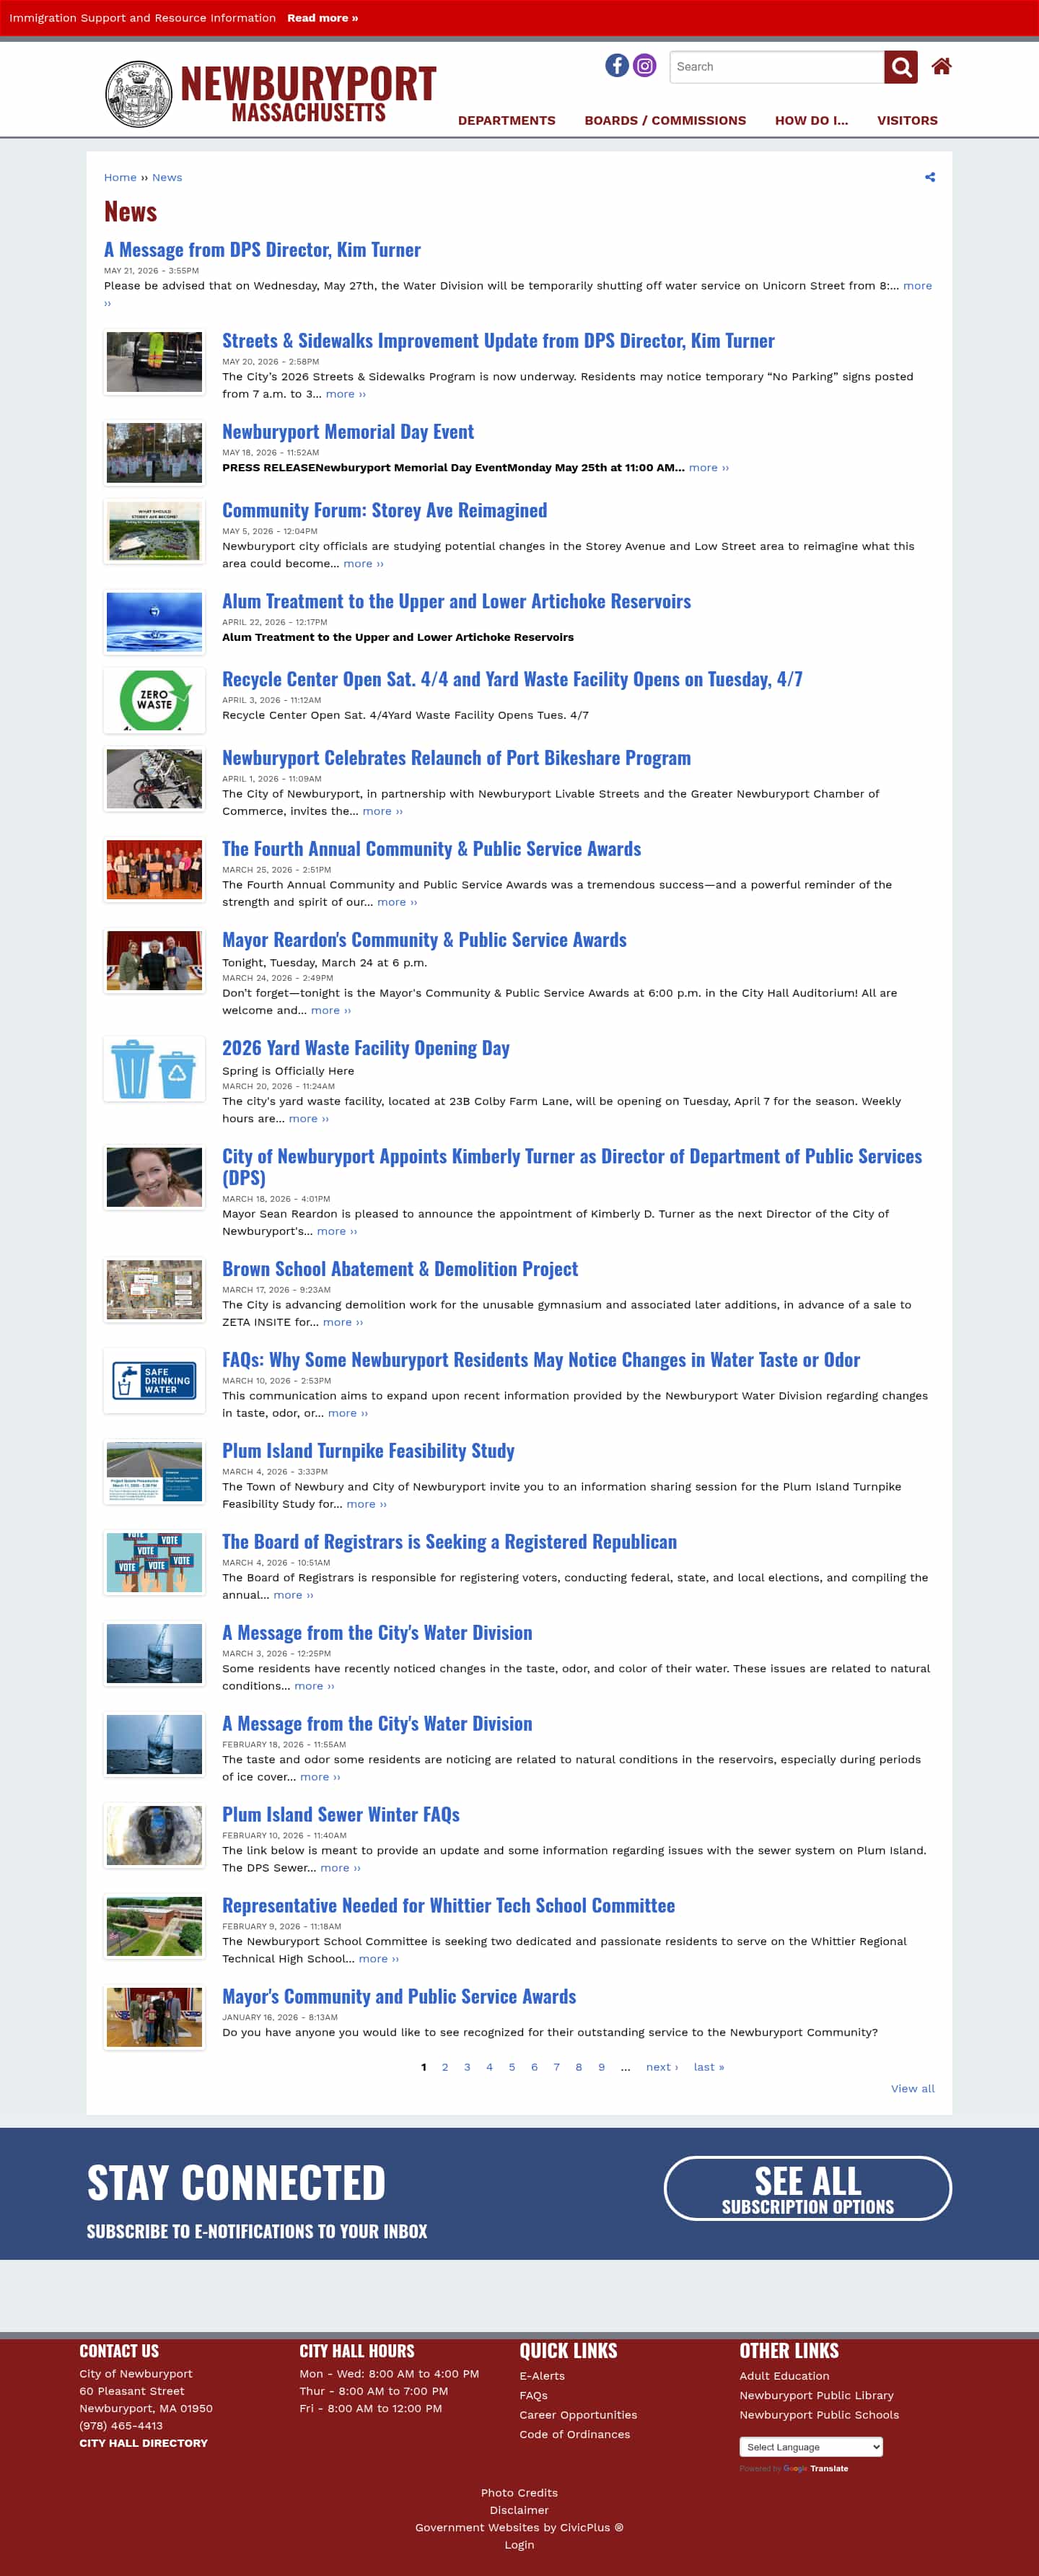Open the How Do I... menu

811,120
